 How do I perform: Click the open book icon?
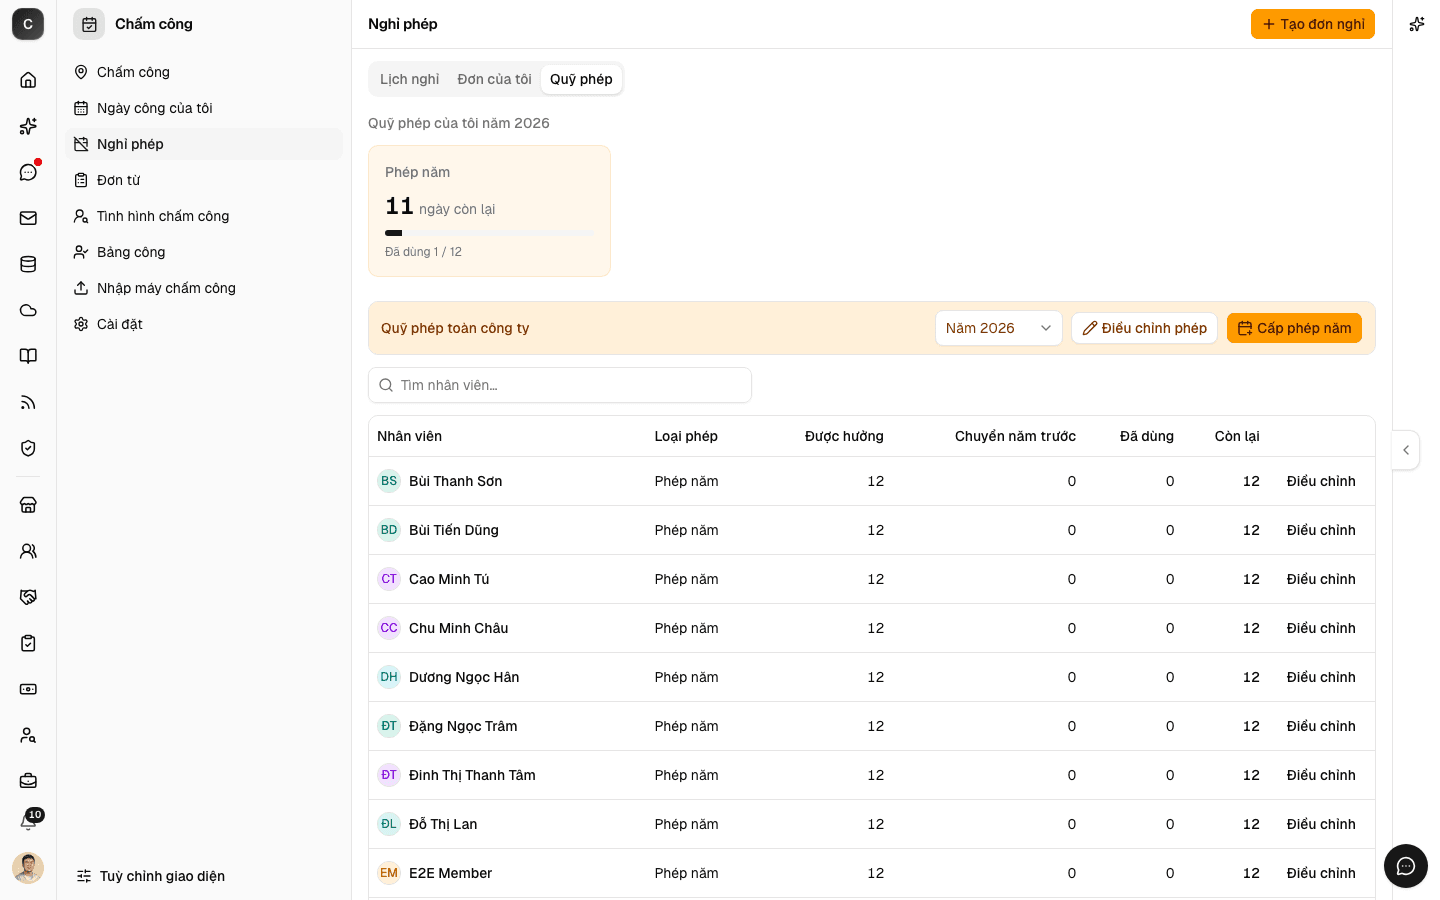[x=28, y=356]
